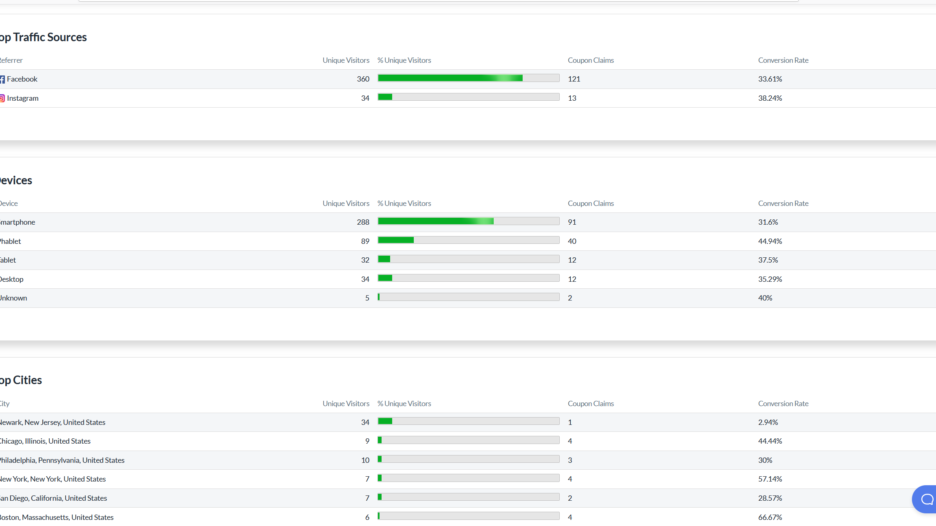This screenshot has width=936, height=526.
Task: Click the Instagram icon in referrer list
Action: coord(2,98)
